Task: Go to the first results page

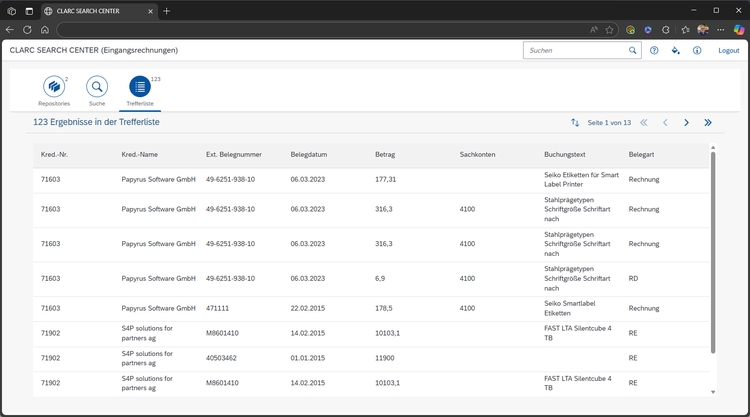Action: [644, 122]
